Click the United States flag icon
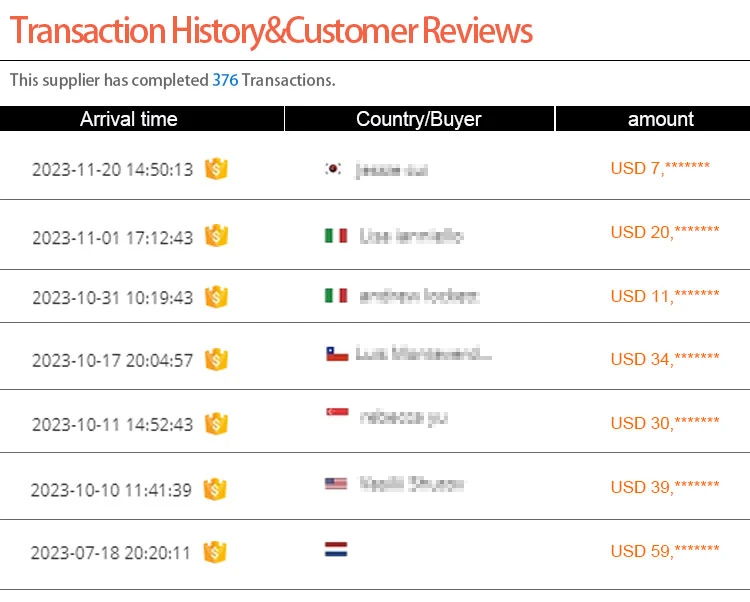 (336, 484)
